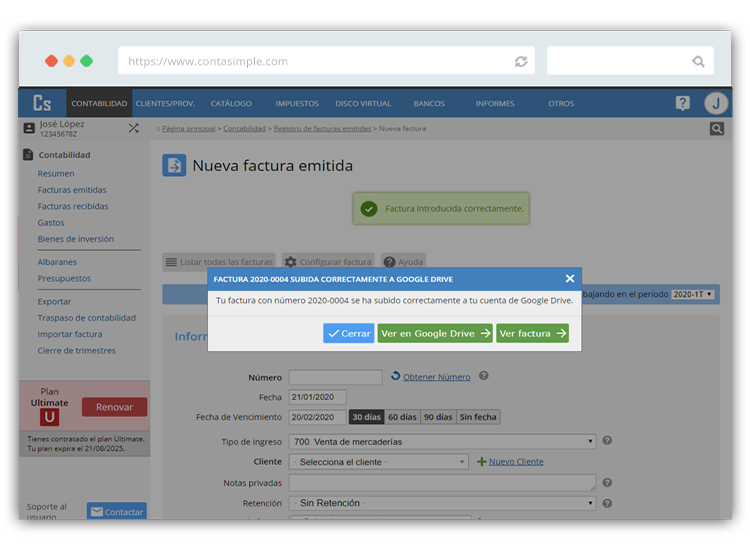This screenshot has height=552, width=750.
Task: Open the período 2020-1T dropdown
Action: [693, 295]
